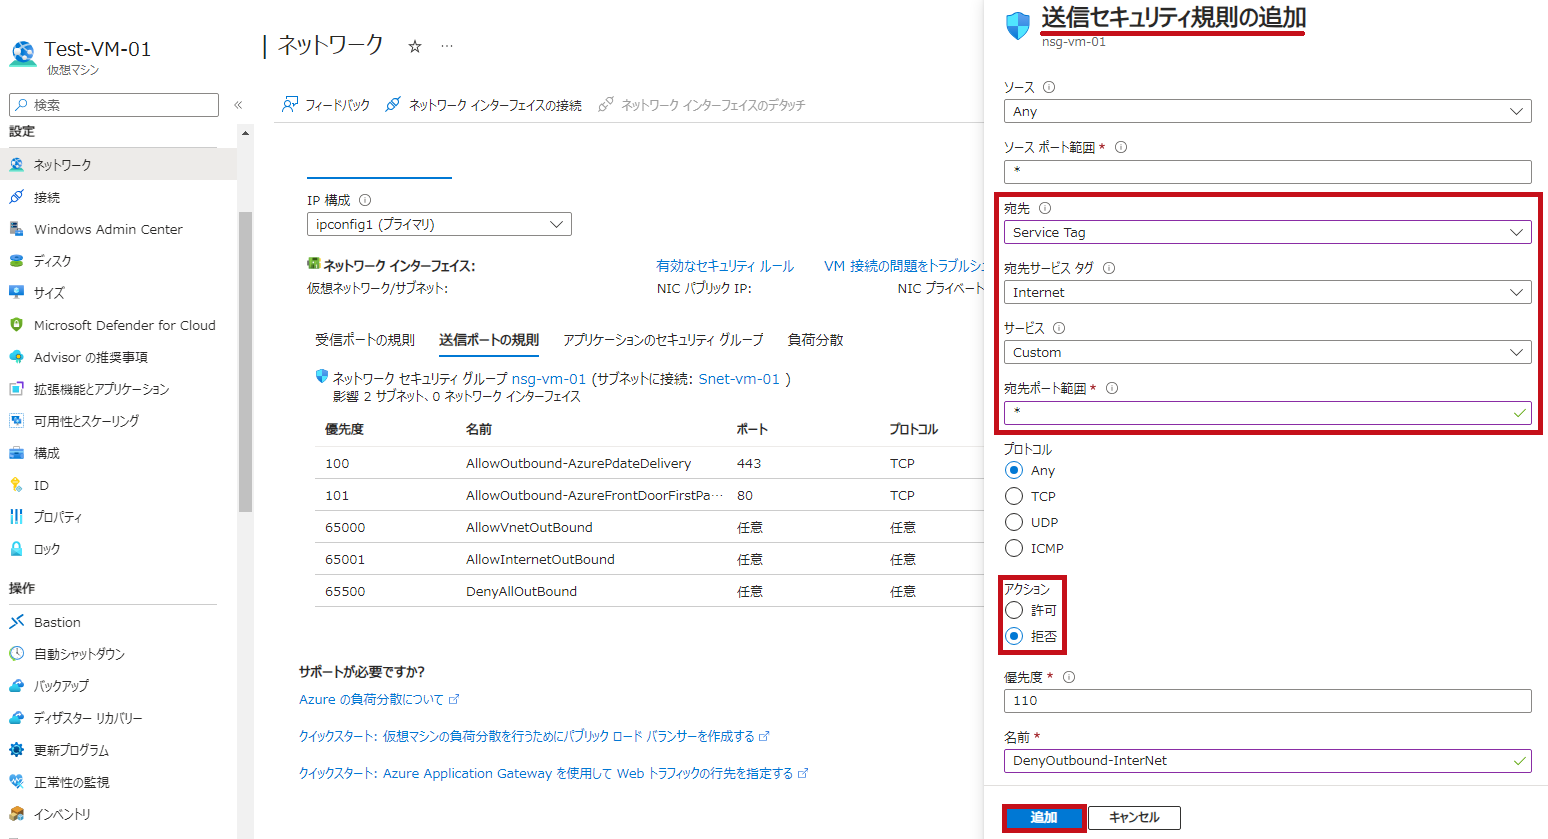Open the Application Gateway quickstart link
Image resolution: width=1548 pixels, height=839 pixels.
(x=554, y=773)
